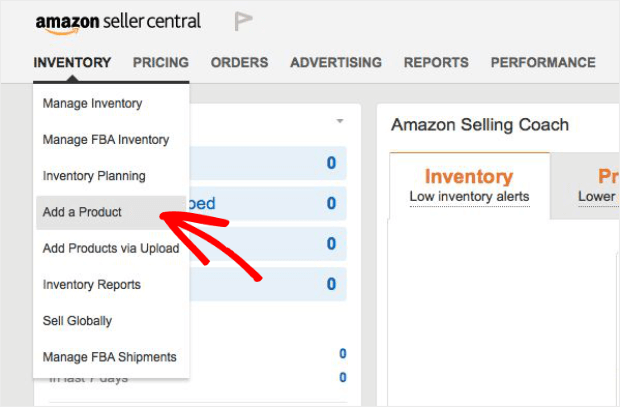Image resolution: width=620 pixels, height=407 pixels.
Task: Choose Sell Globally
Action: (78, 321)
